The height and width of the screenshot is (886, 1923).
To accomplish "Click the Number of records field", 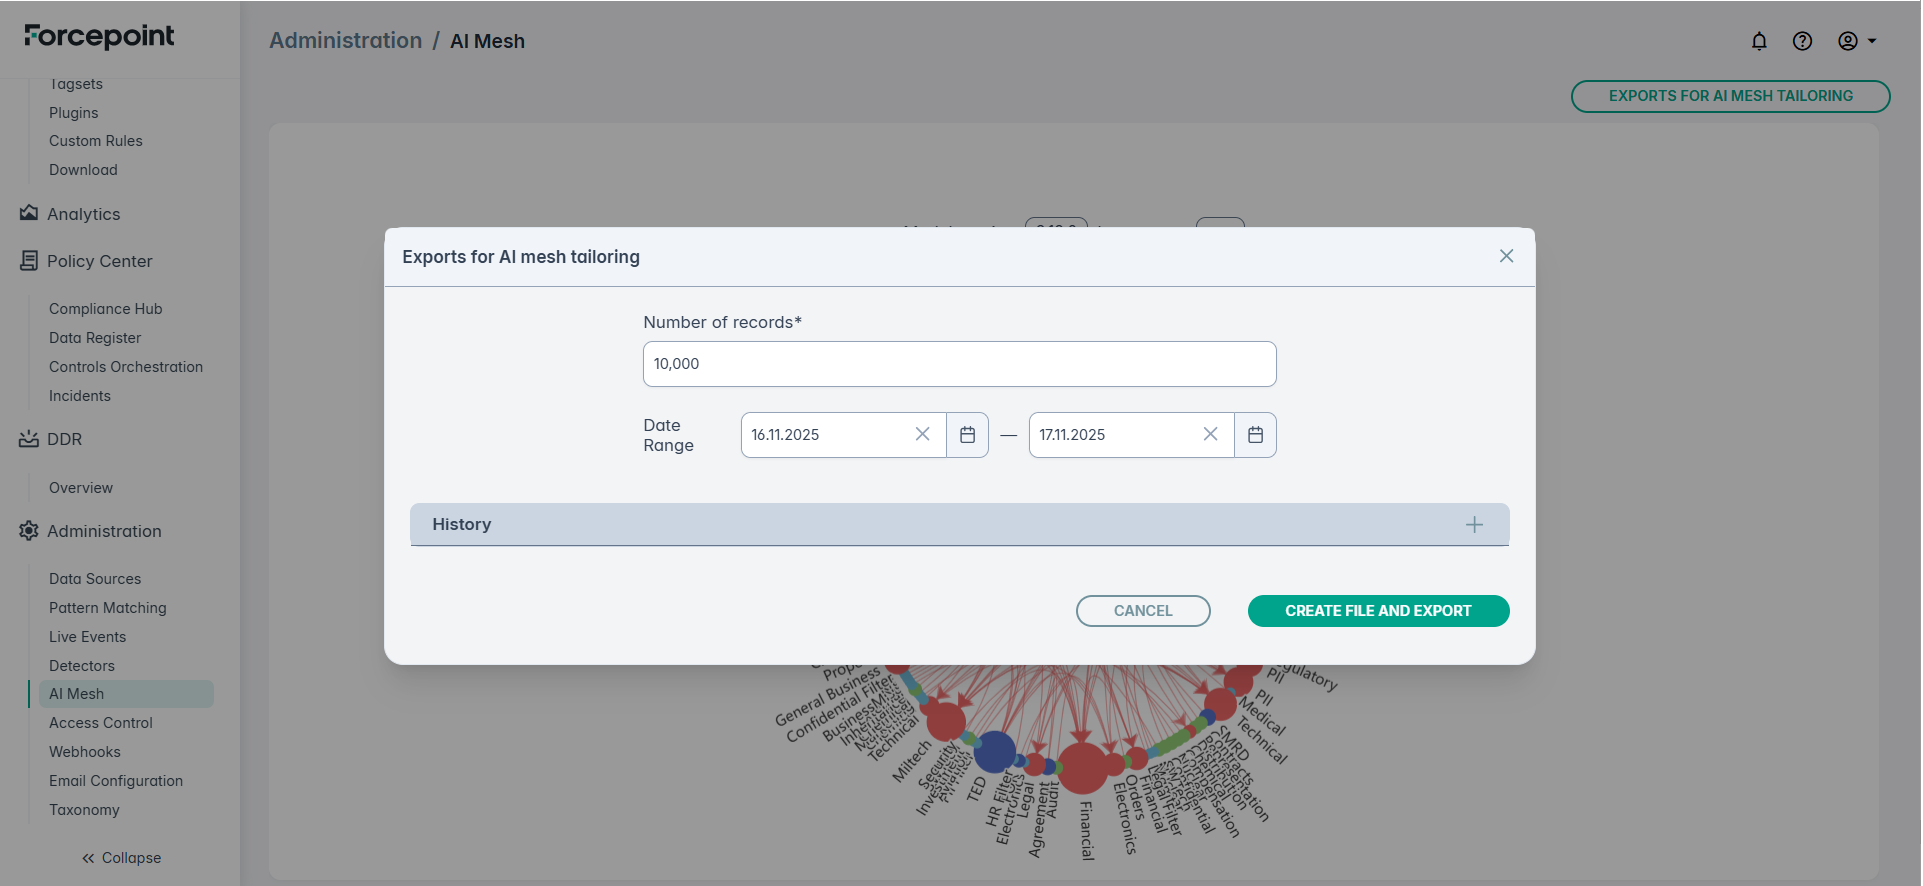I will point(959,364).
